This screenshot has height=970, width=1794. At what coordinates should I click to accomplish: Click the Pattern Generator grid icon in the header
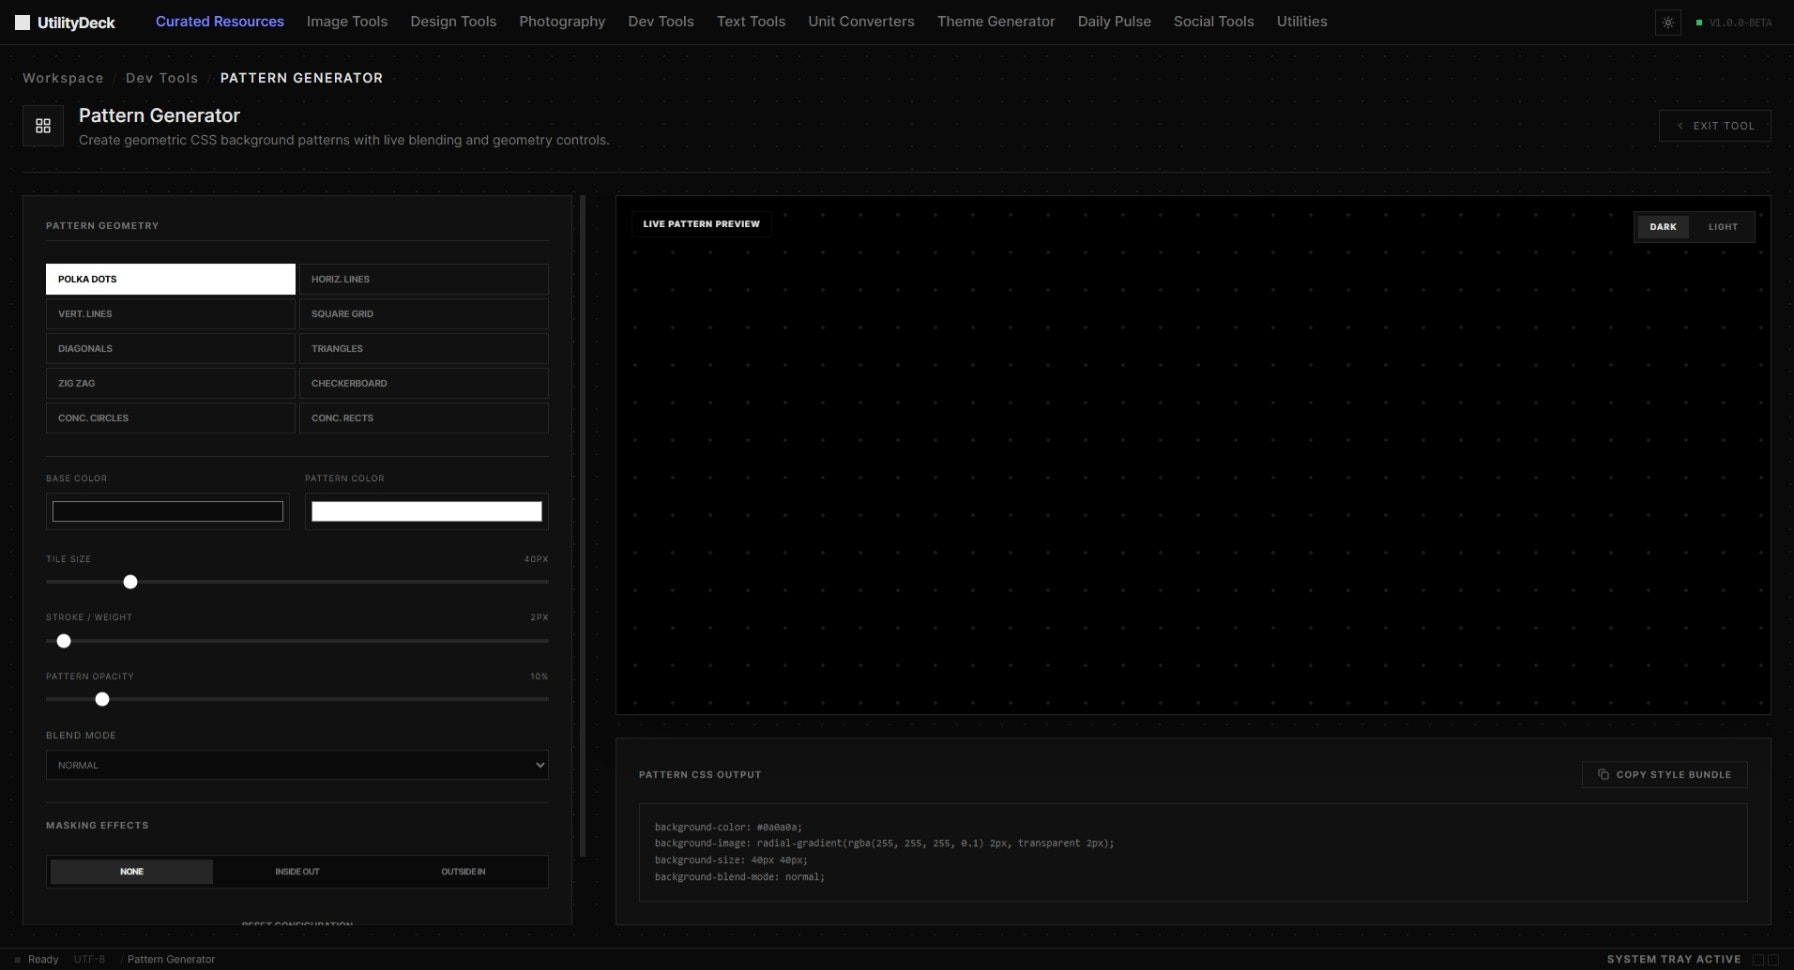[43, 125]
